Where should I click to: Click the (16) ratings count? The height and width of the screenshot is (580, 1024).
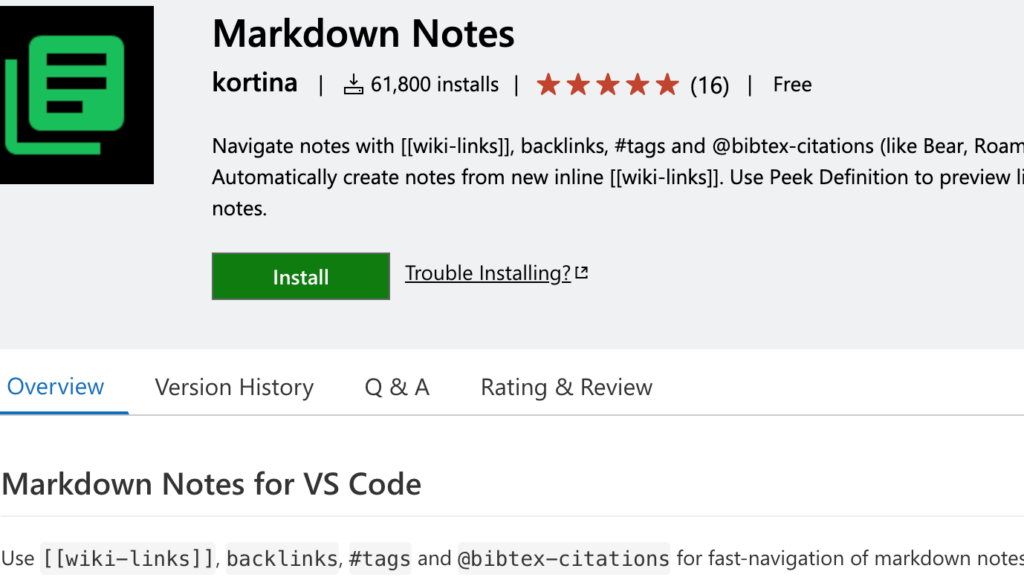tap(709, 85)
